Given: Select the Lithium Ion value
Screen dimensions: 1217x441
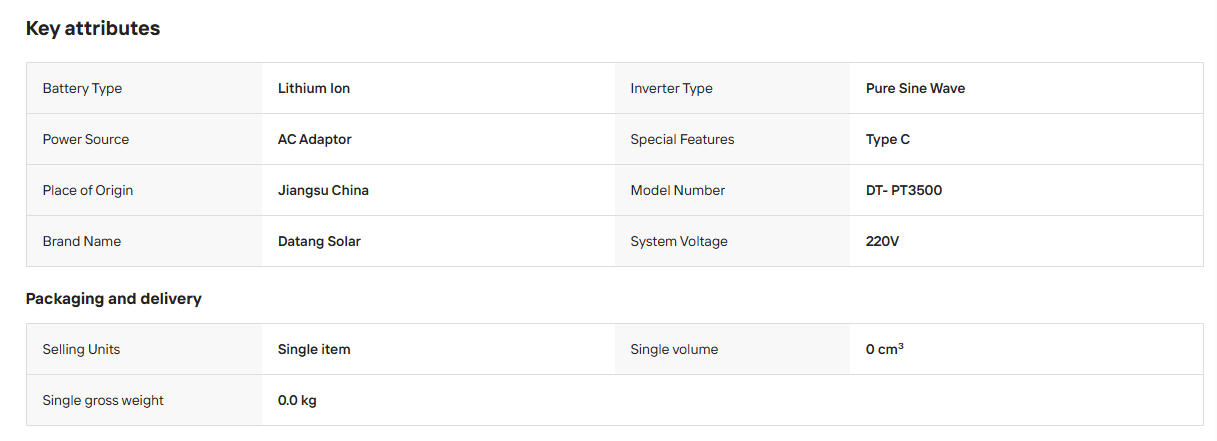Looking at the screenshot, I should click(x=314, y=88).
